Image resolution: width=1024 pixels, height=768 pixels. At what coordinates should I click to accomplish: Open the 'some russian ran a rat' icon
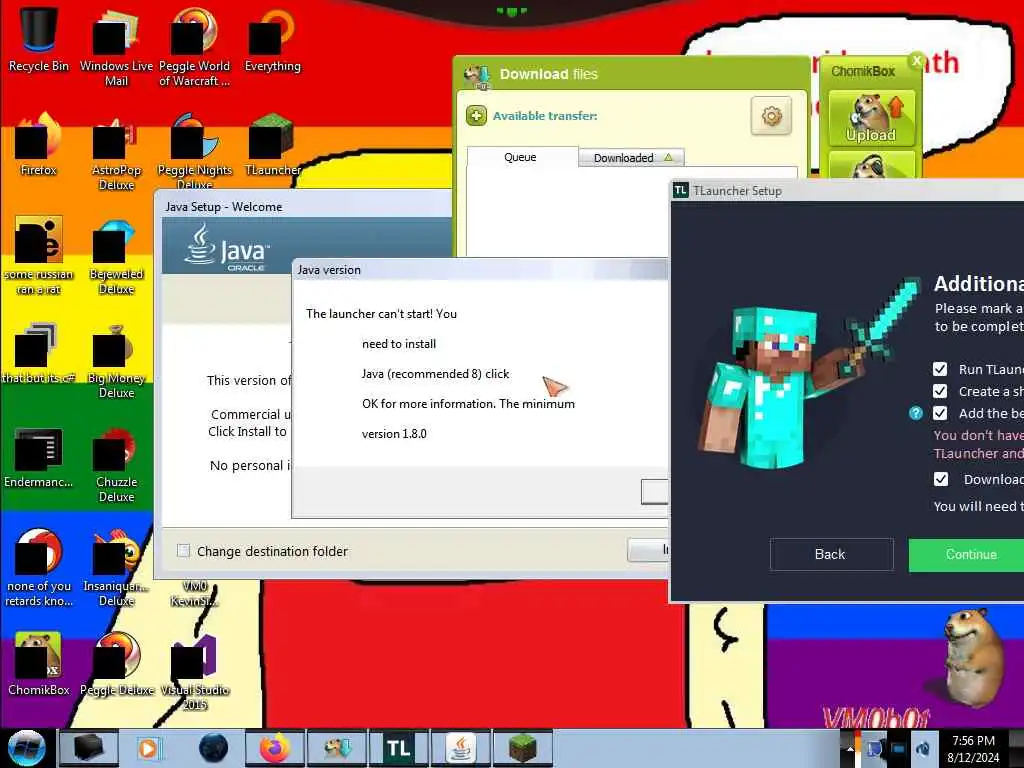(x=38, y=256)
